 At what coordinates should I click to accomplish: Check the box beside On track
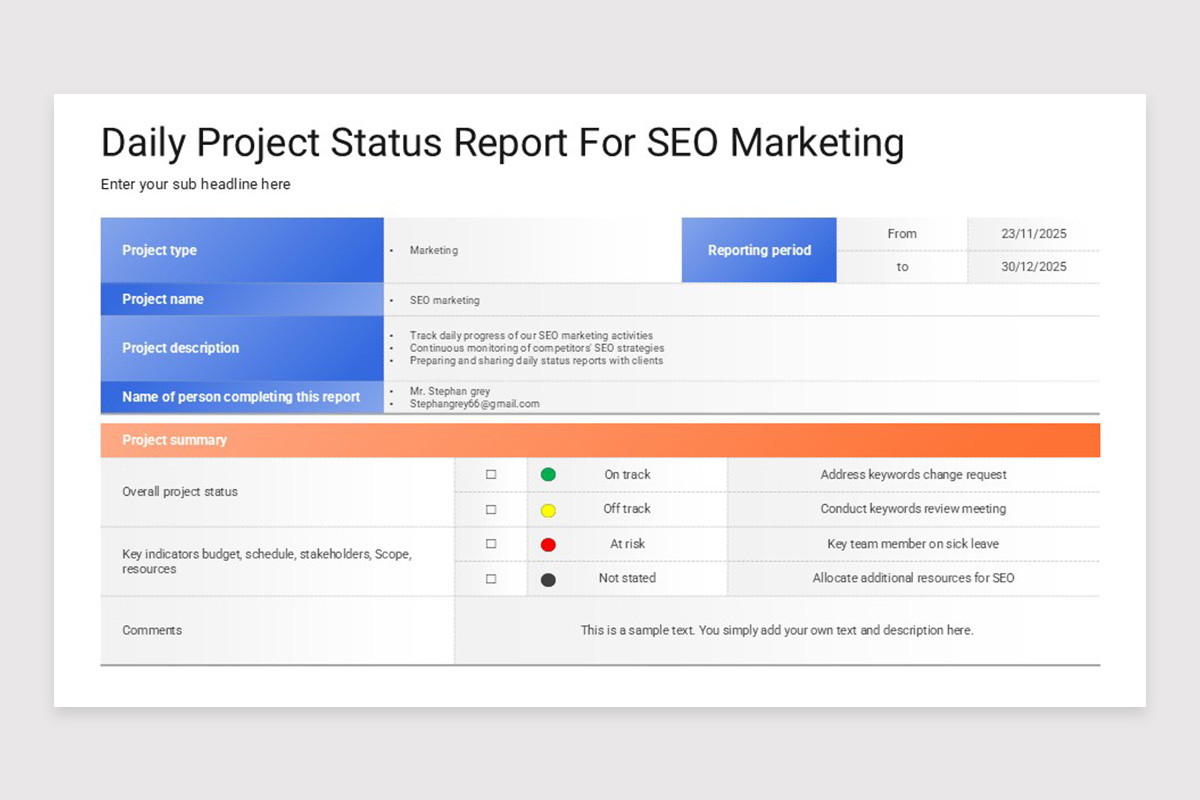coord(490,474)
